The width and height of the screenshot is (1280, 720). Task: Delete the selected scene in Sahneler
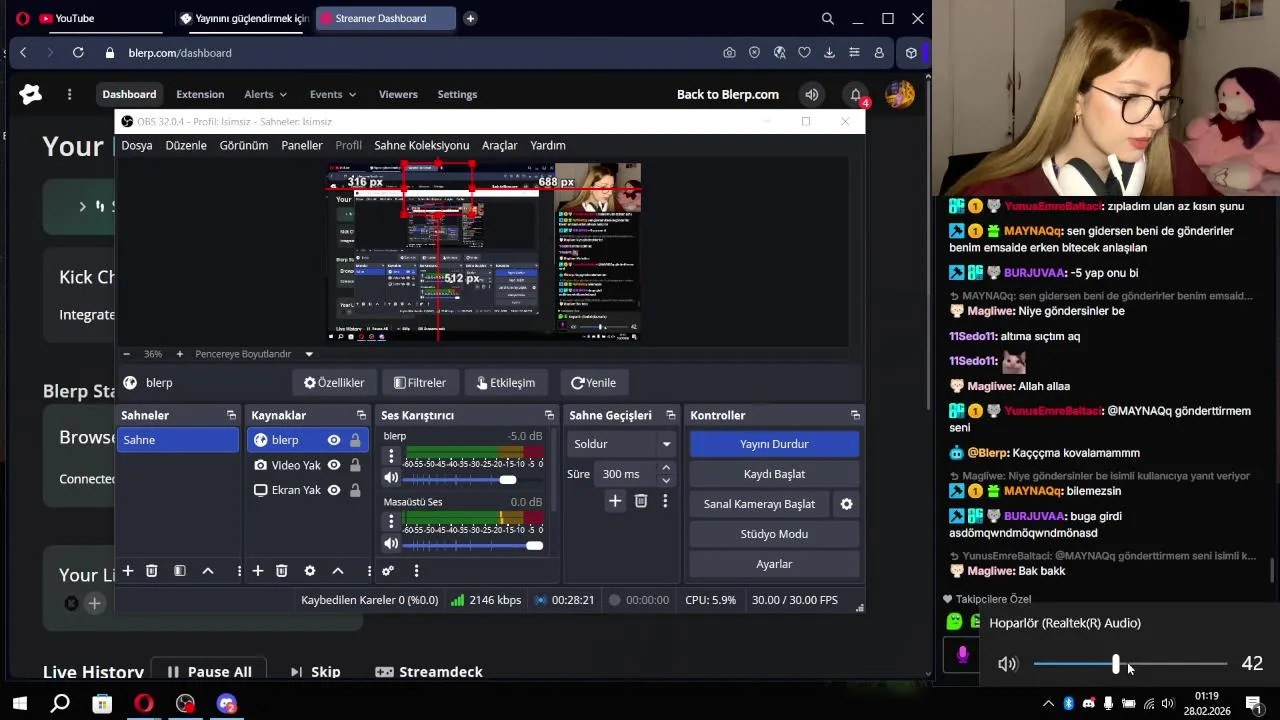point(152,571)
